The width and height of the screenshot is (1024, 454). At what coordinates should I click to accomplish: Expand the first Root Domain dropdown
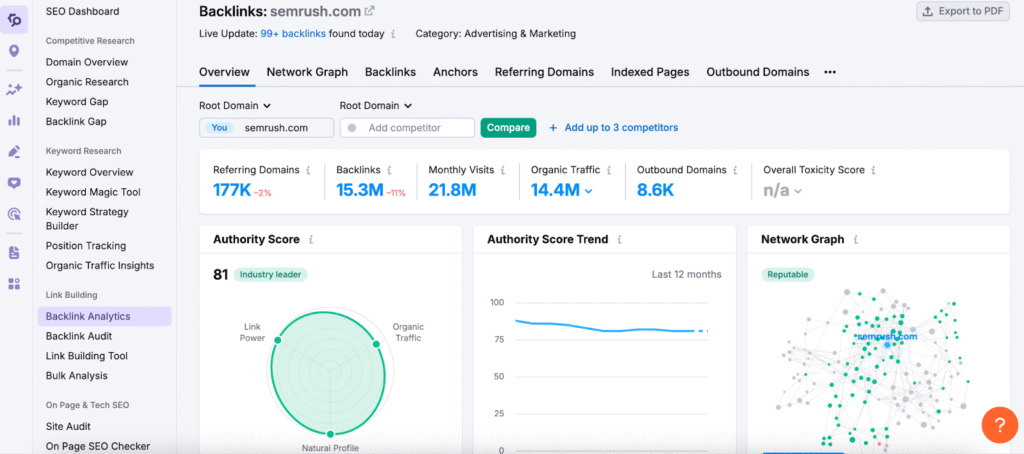click(235, 105)
